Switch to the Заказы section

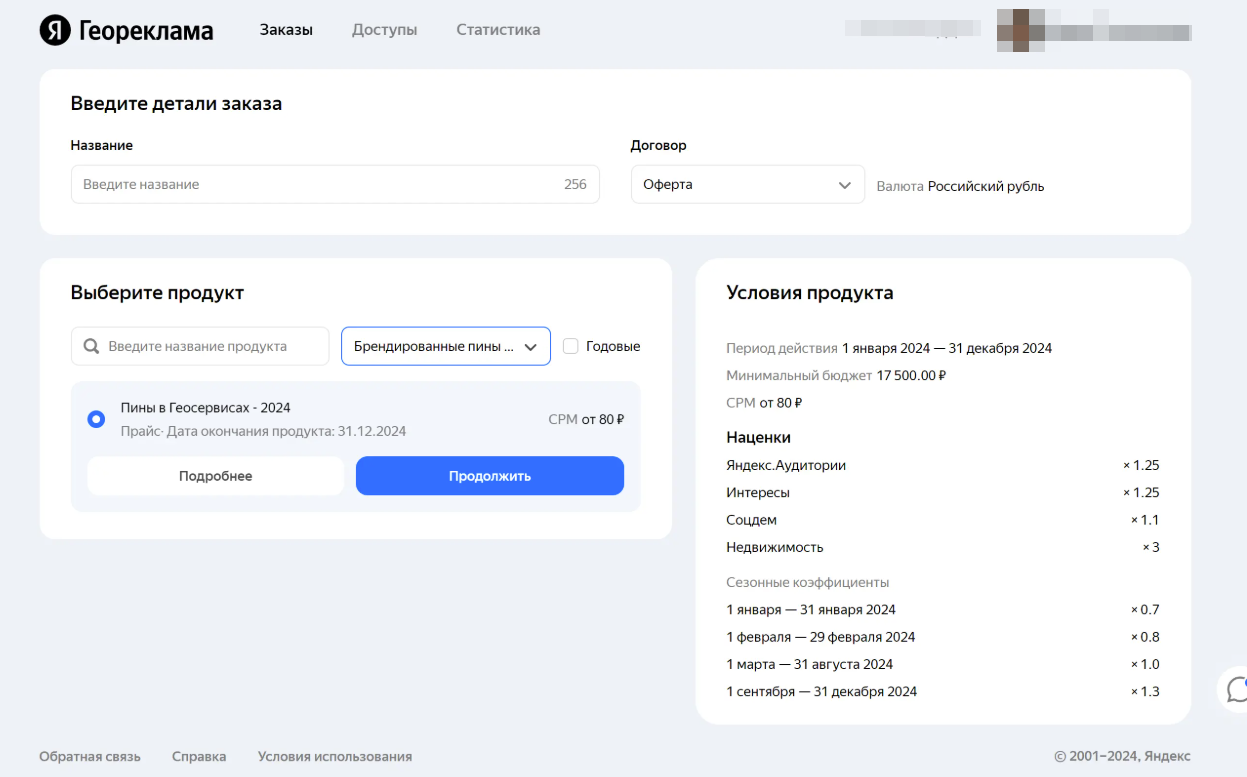tap(285, 29)
